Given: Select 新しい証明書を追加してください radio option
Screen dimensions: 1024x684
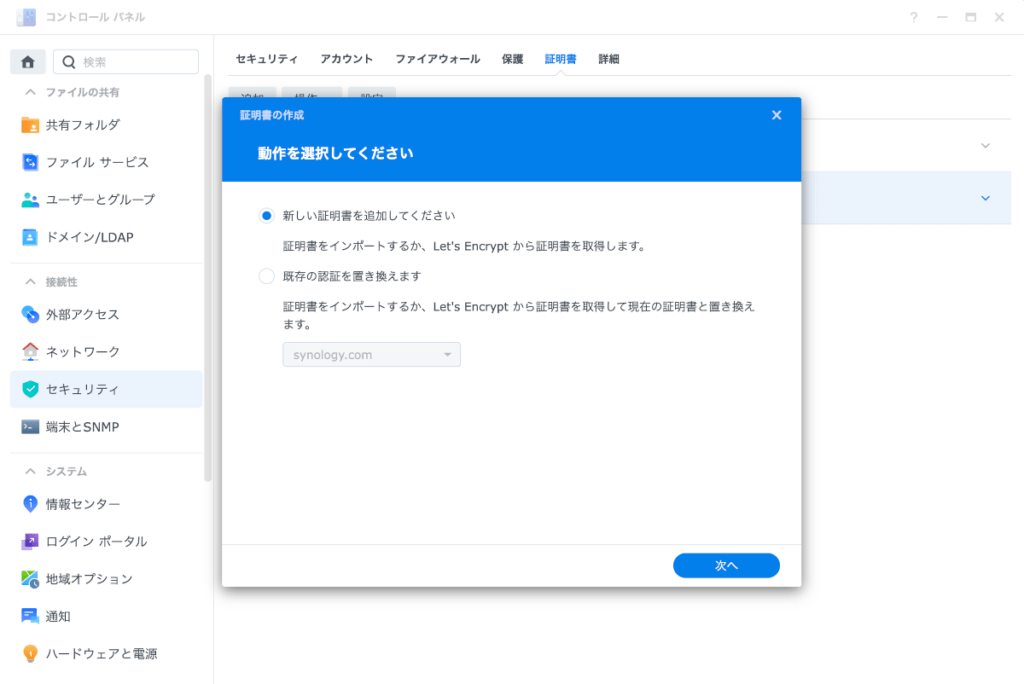Looking at the screenshot, I should 266,216.
